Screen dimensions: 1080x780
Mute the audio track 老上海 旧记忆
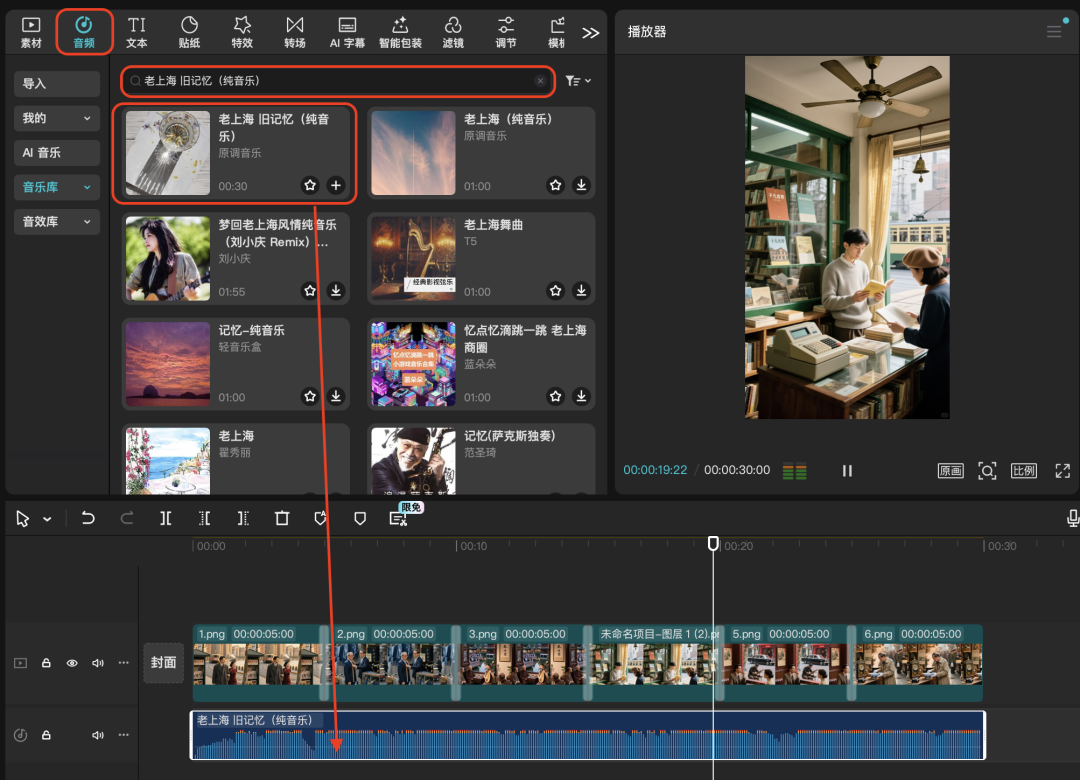pos(98,735)
